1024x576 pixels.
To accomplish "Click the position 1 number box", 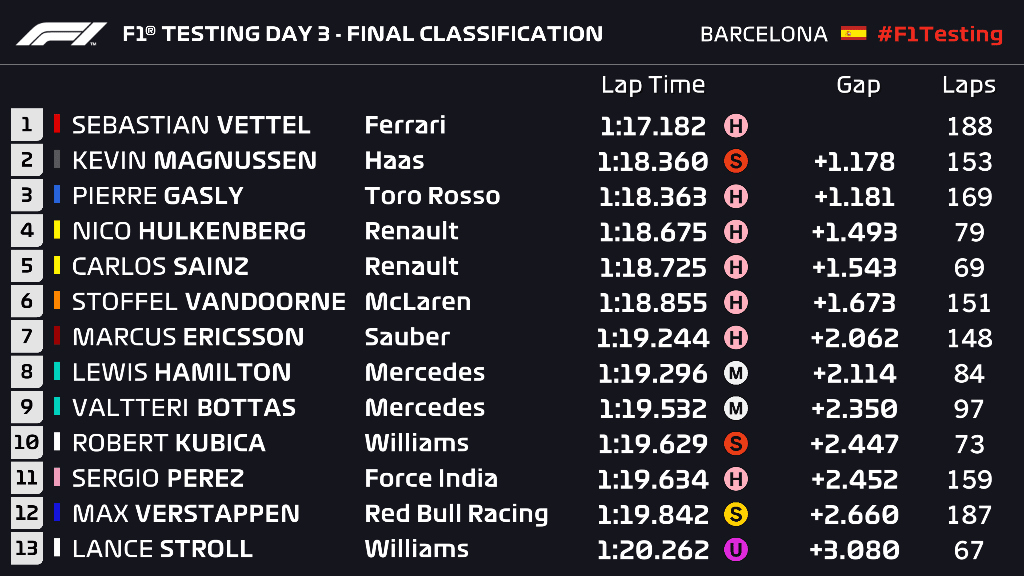I will 26,125.
